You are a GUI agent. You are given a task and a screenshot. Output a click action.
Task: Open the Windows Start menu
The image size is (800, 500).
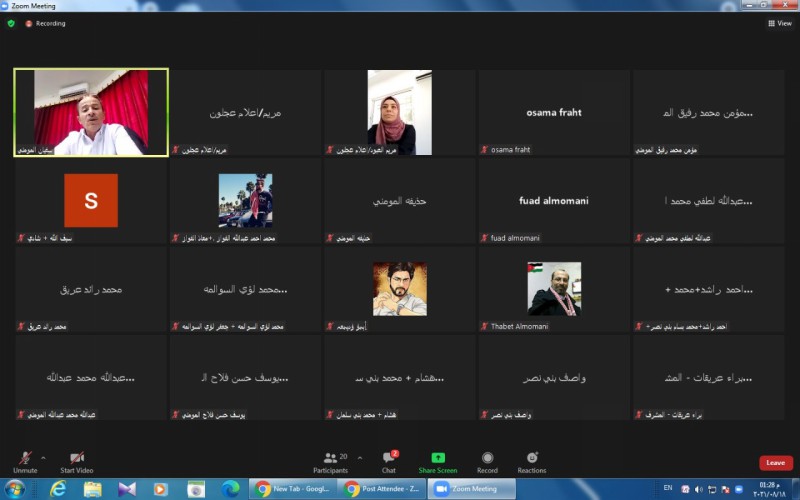[x=15, y=489]
